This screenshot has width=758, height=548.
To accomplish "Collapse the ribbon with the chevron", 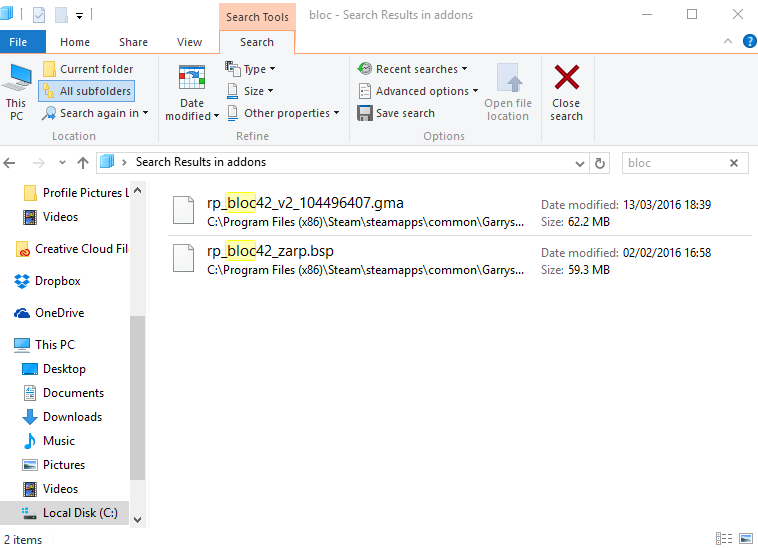I will point(728,42).
